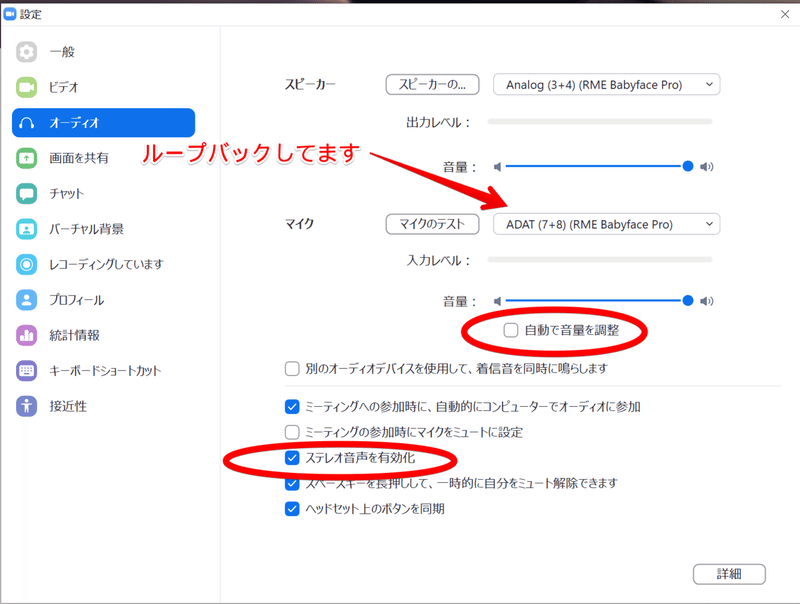Screen dimensions: 800x604
Task: Open the speaker device dropdown
Action: pyautogui.click(x=606, y=85)
